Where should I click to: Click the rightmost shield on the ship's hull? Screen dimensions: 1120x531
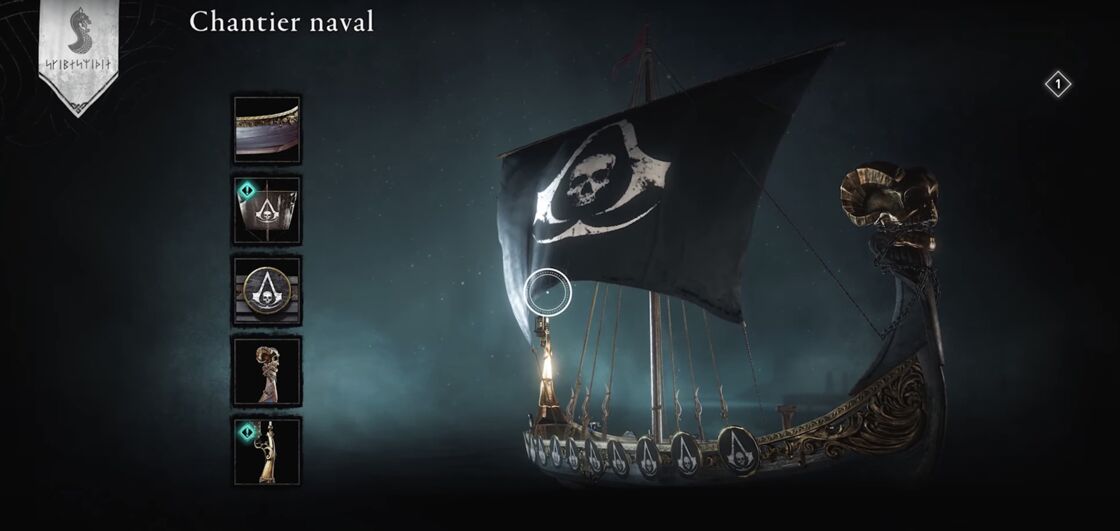(x=739, y=448)
